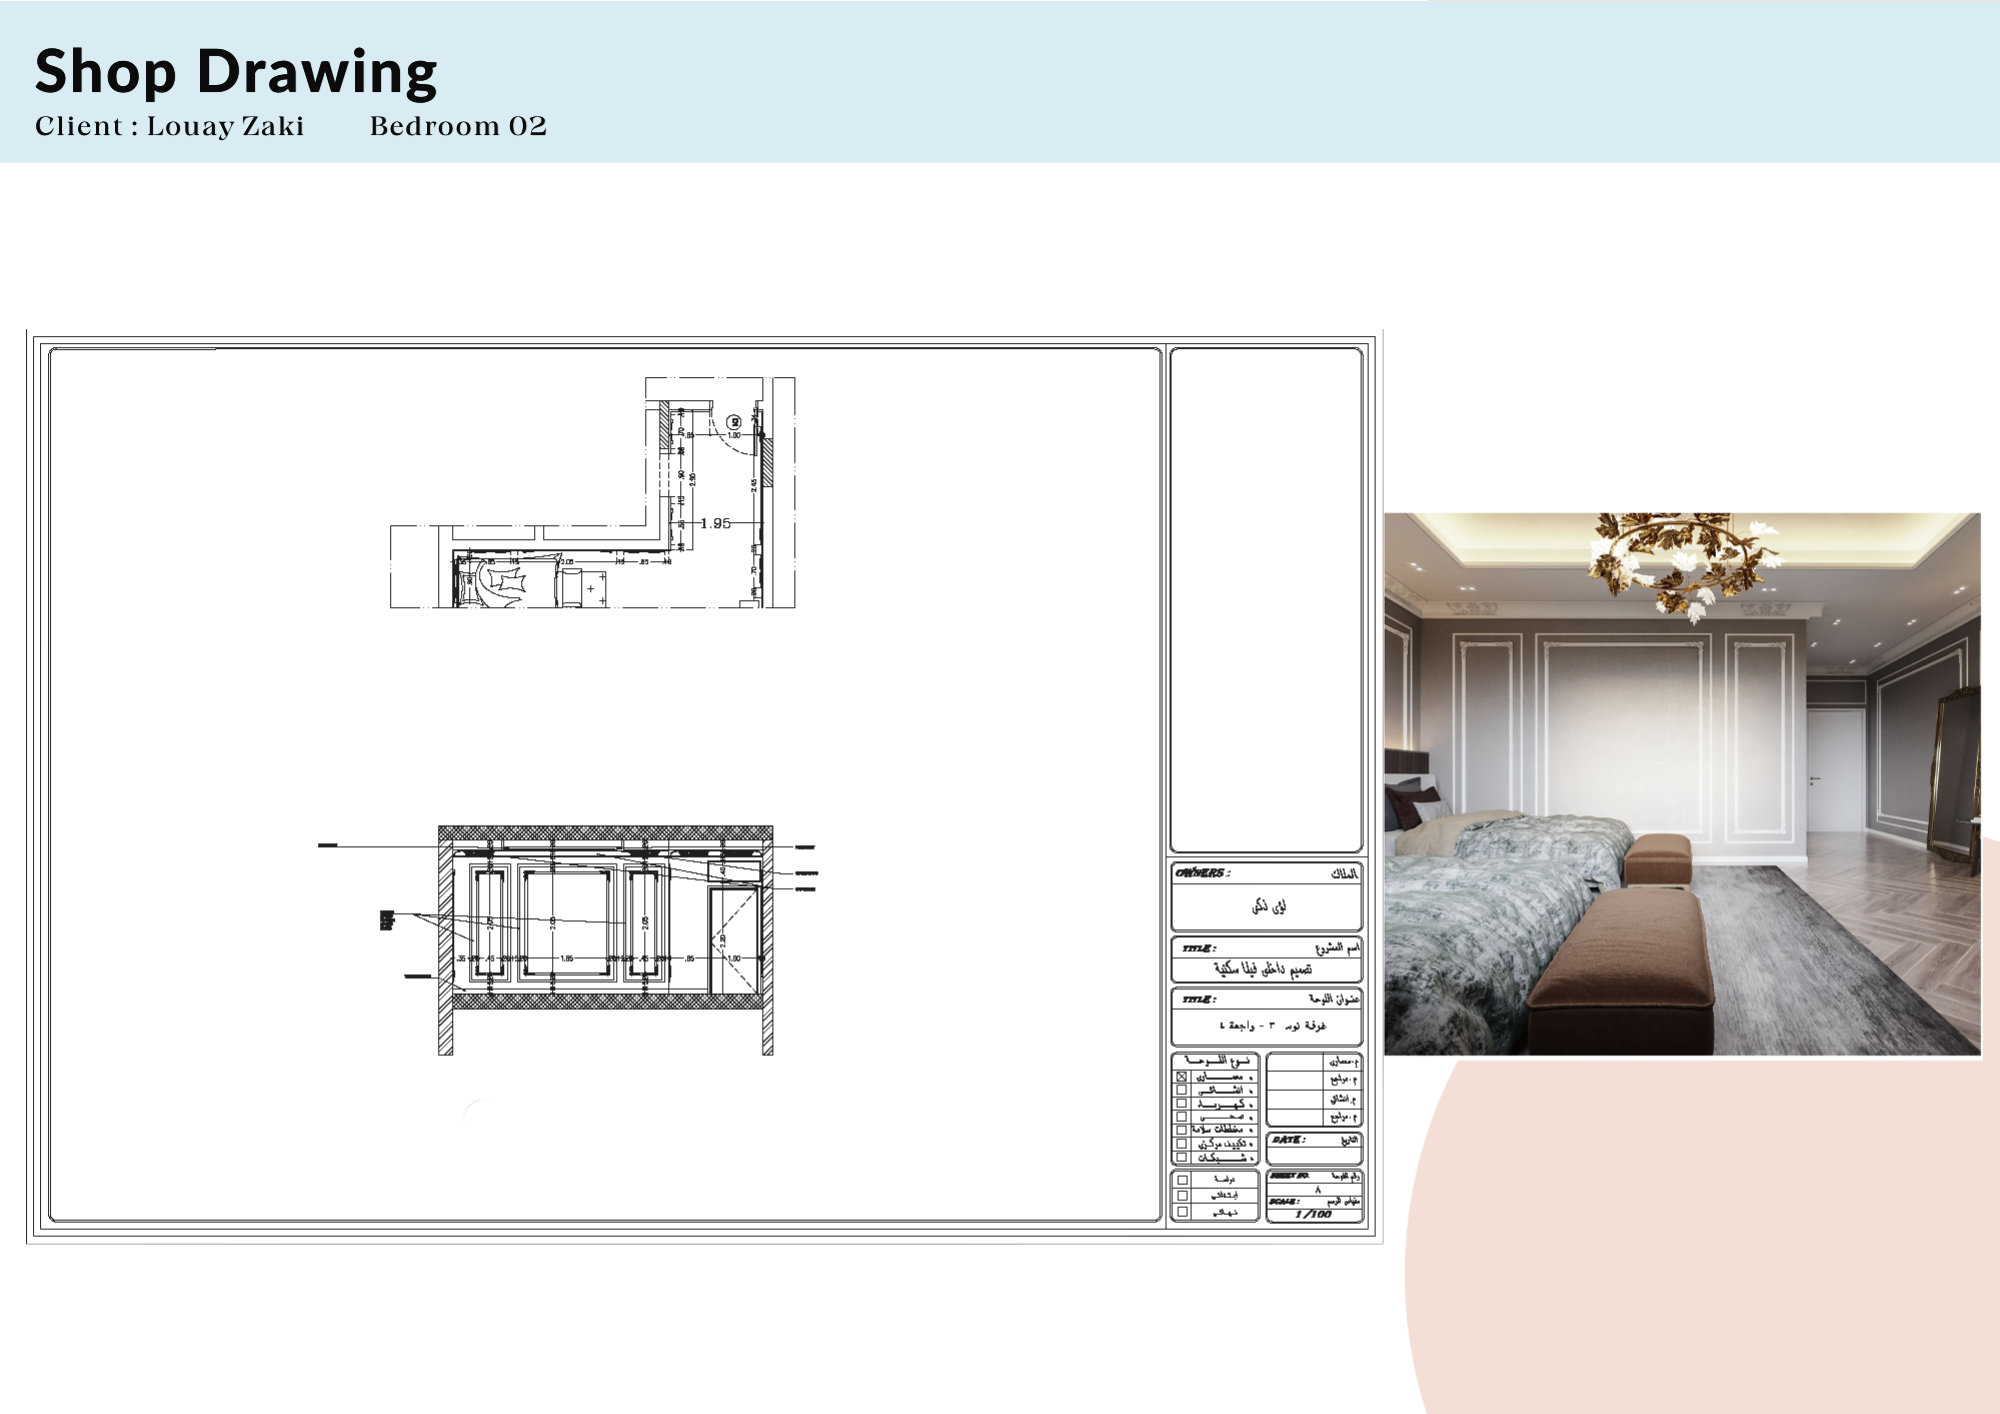
Task: Check the ابتدائي (preliminary) issue status checkbox
Action: pos(1181,1196)
